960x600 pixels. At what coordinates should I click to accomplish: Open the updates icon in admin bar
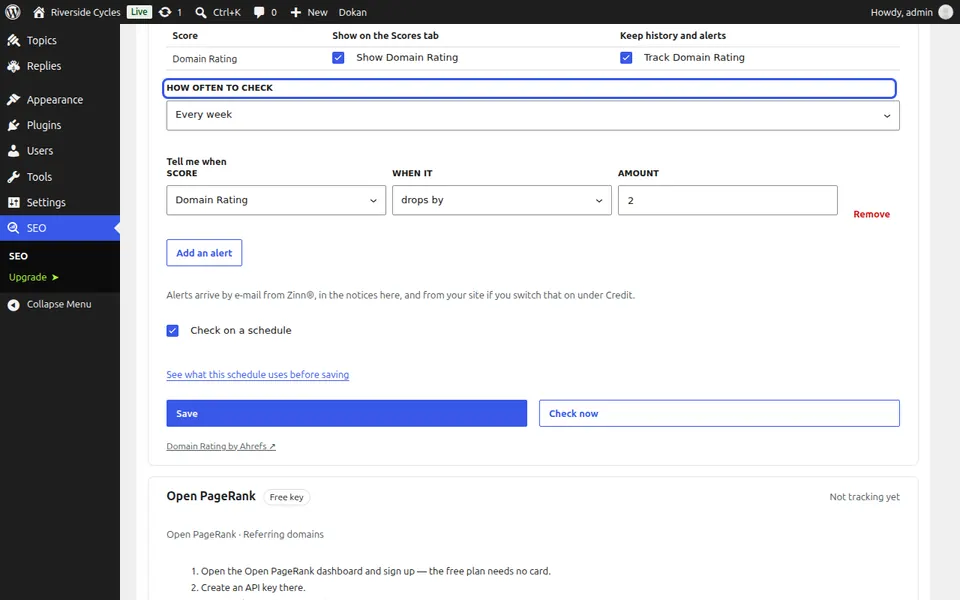tap(165, 12)
